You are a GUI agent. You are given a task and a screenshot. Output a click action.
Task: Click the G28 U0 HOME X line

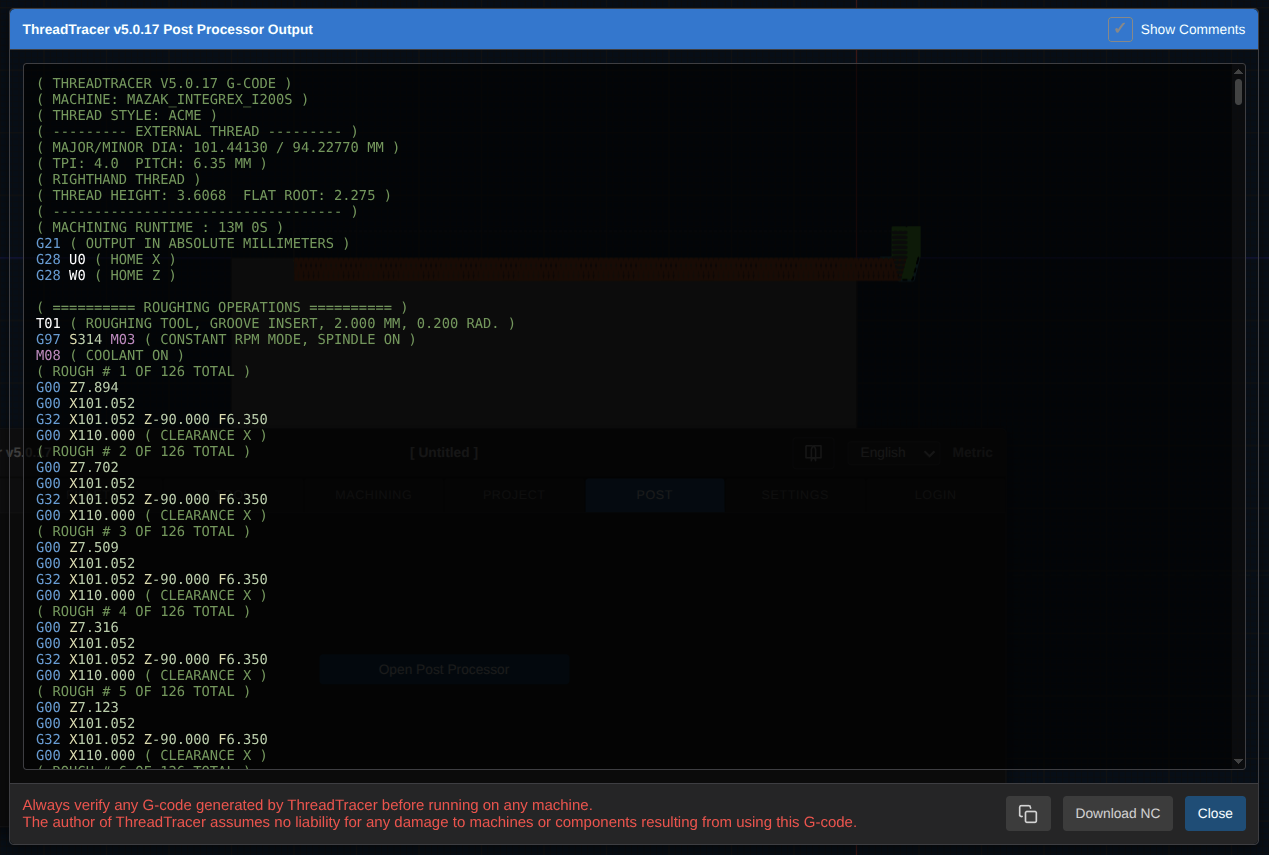click(x=106, y=259)
